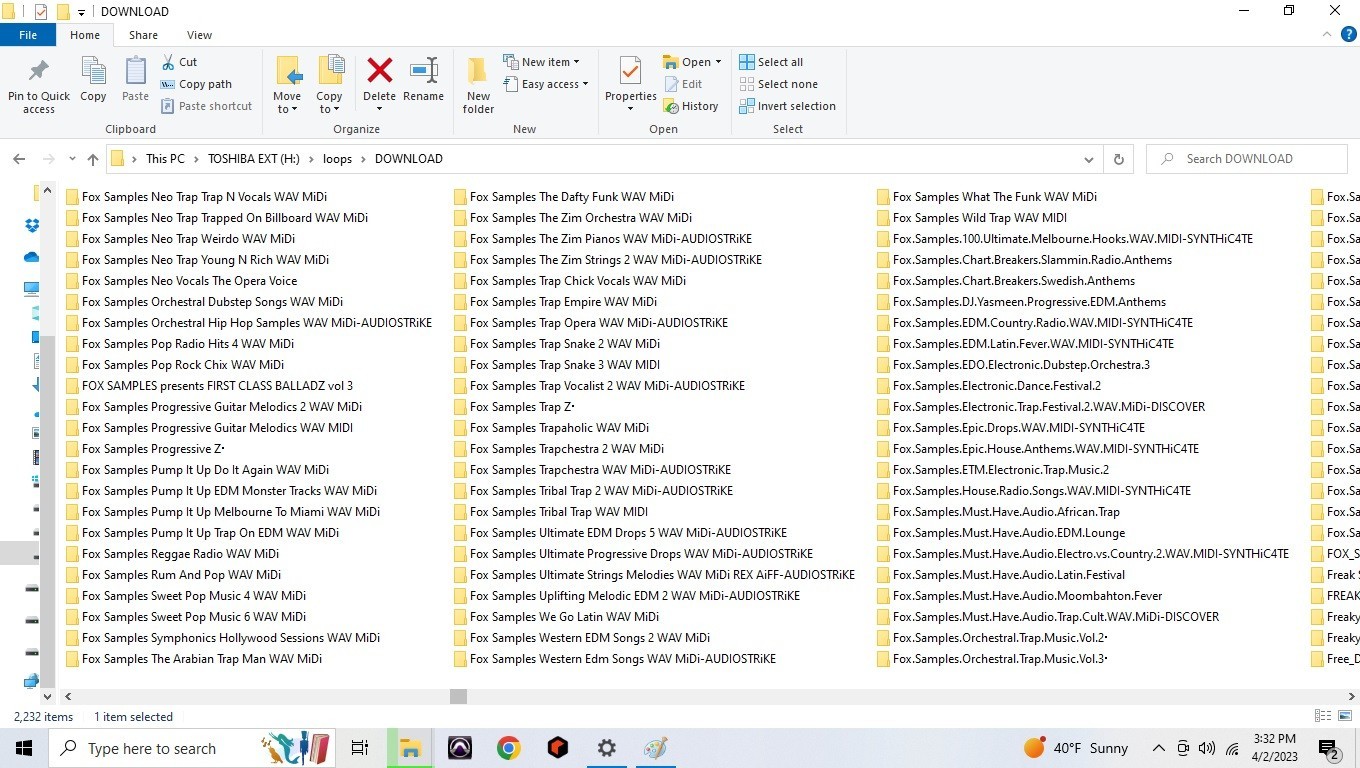Select Fox Samples What The Funk folder
Screen dimensions: 1360x768
[987, 197]
